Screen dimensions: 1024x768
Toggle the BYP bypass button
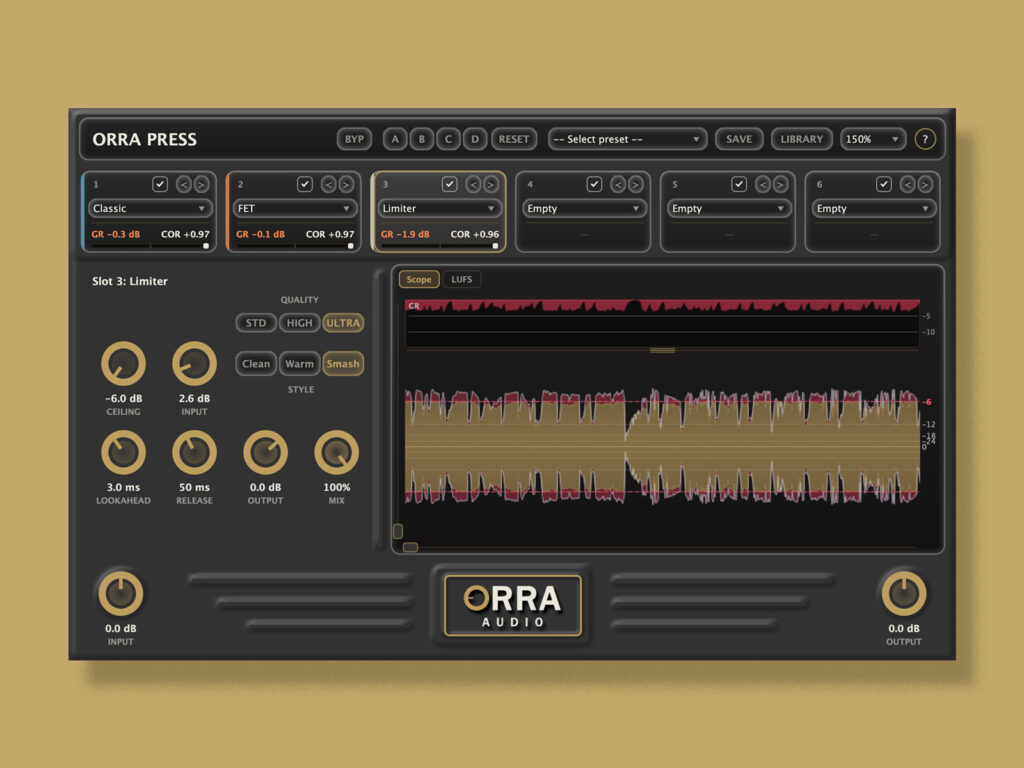pyautogui.click(x=355, y=139)
